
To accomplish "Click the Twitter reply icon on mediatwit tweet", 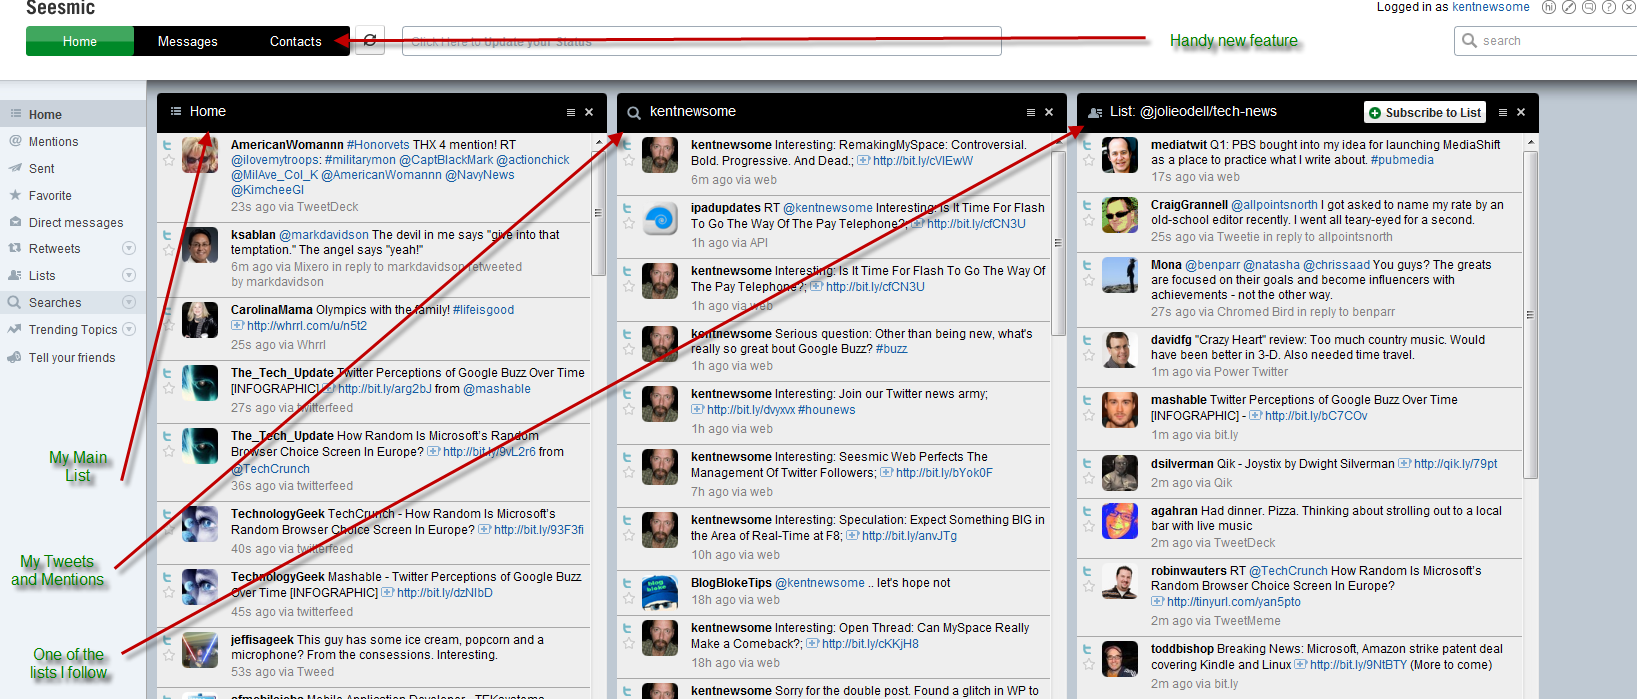I will [1088, 145].
